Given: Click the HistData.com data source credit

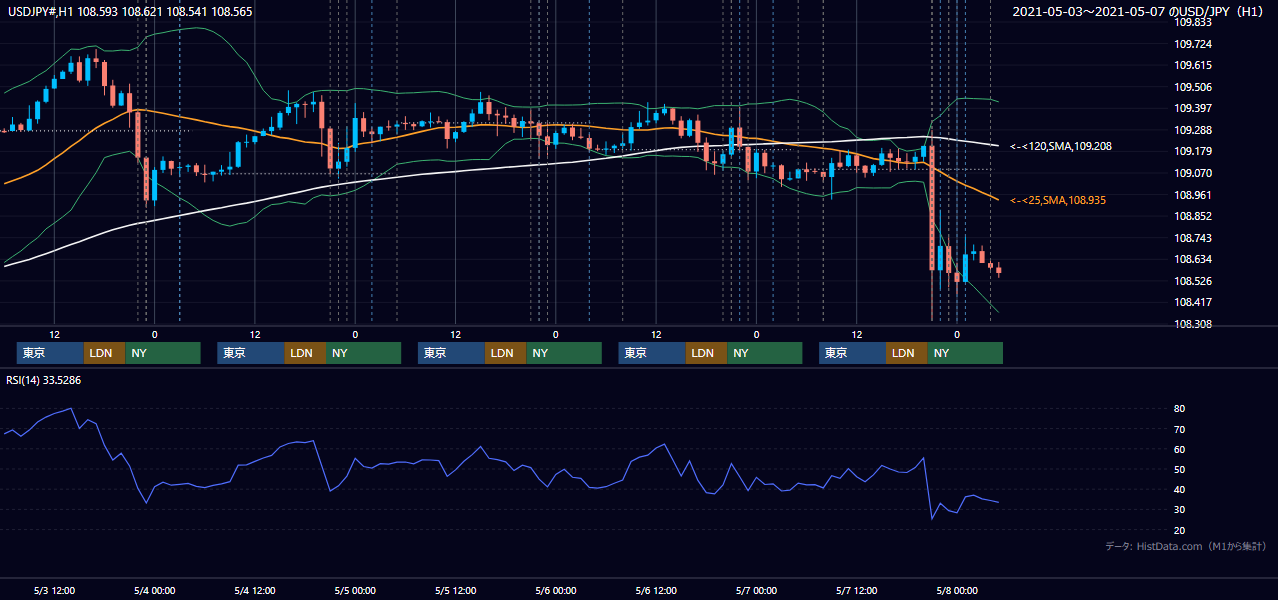Looking at the screenshot, I should (1186, 546).
